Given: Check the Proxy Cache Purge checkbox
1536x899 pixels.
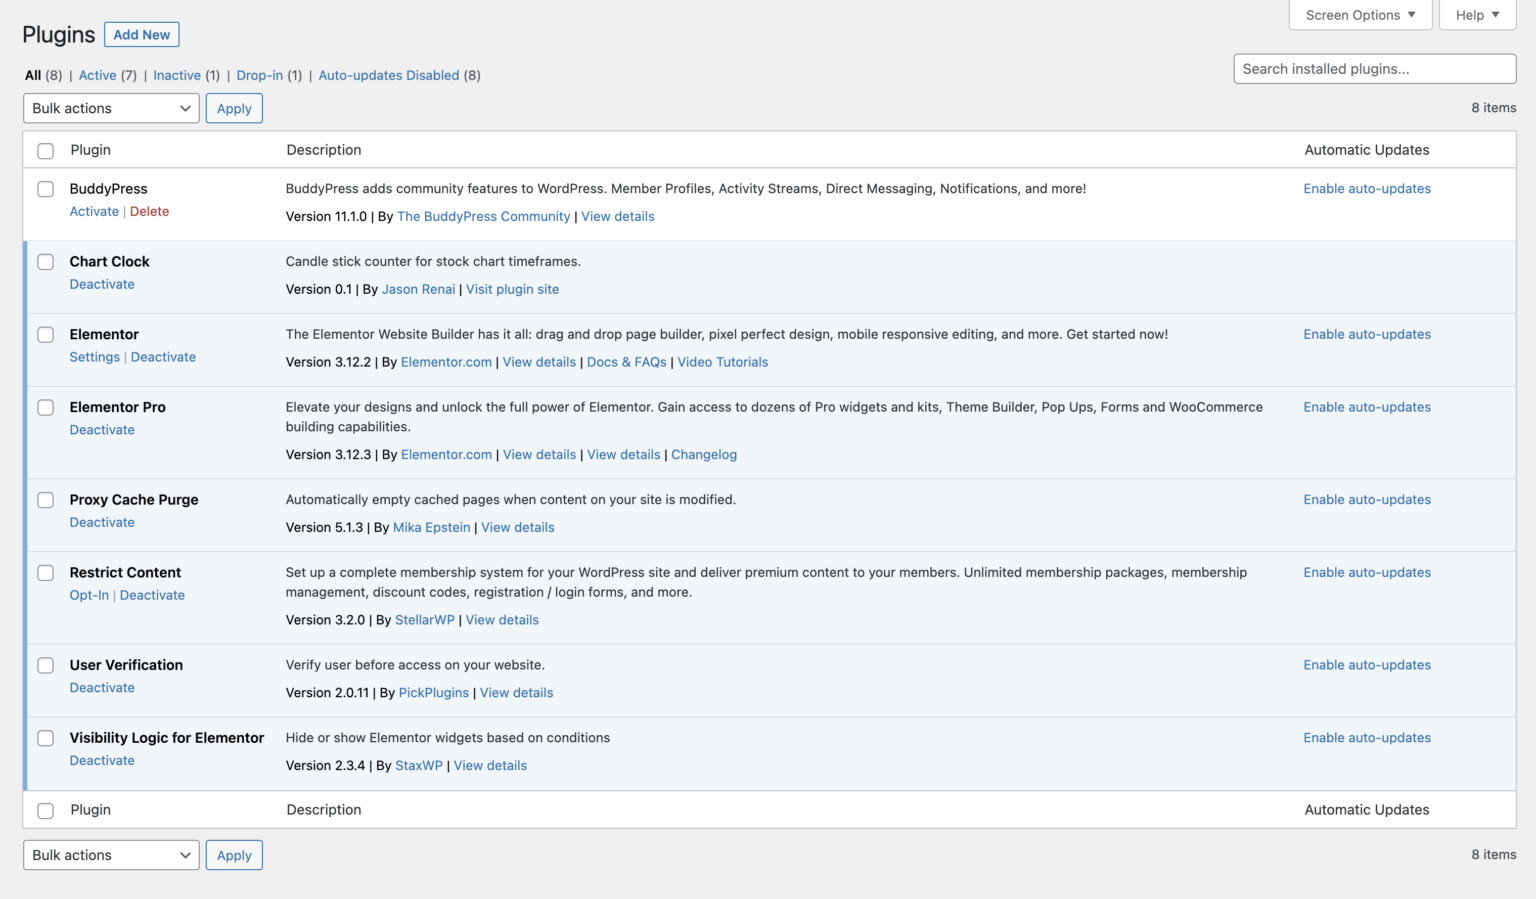Looking at the screenshot, I should coord(45,500).
